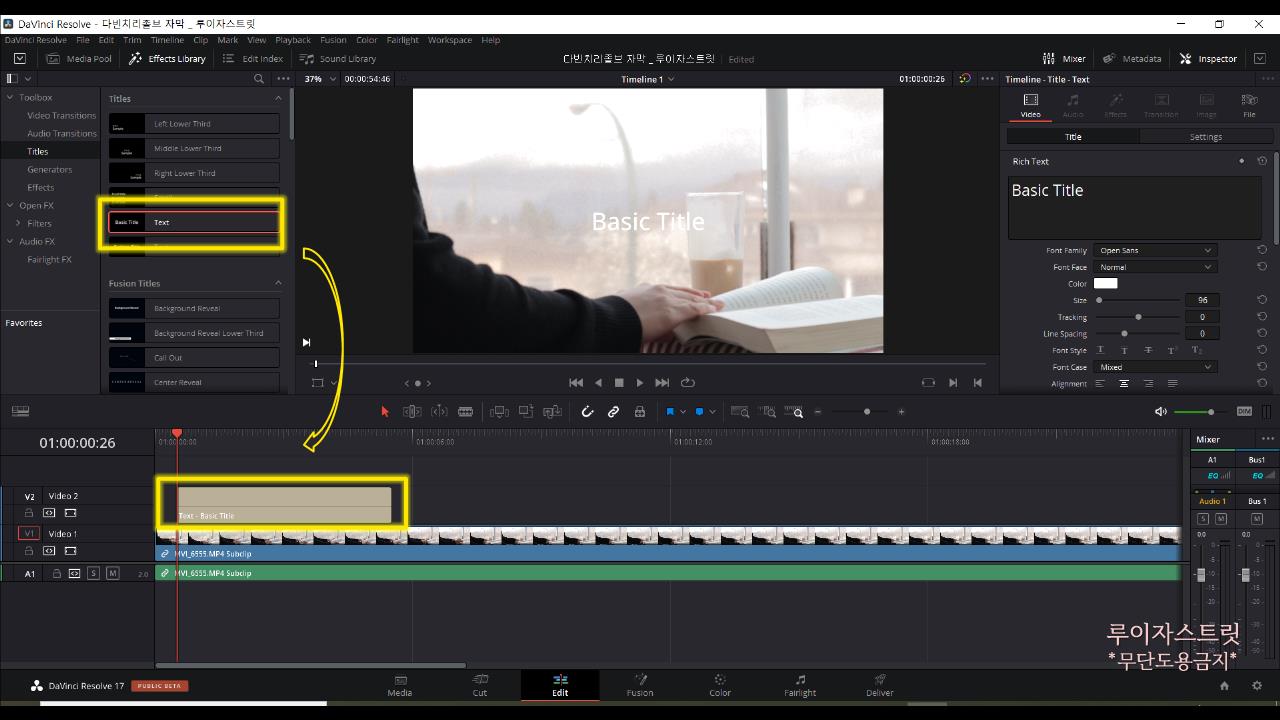Click the blue Marker icon
Image resolution: width=1280 pixels, height=720 pixels.
point(699,411)
